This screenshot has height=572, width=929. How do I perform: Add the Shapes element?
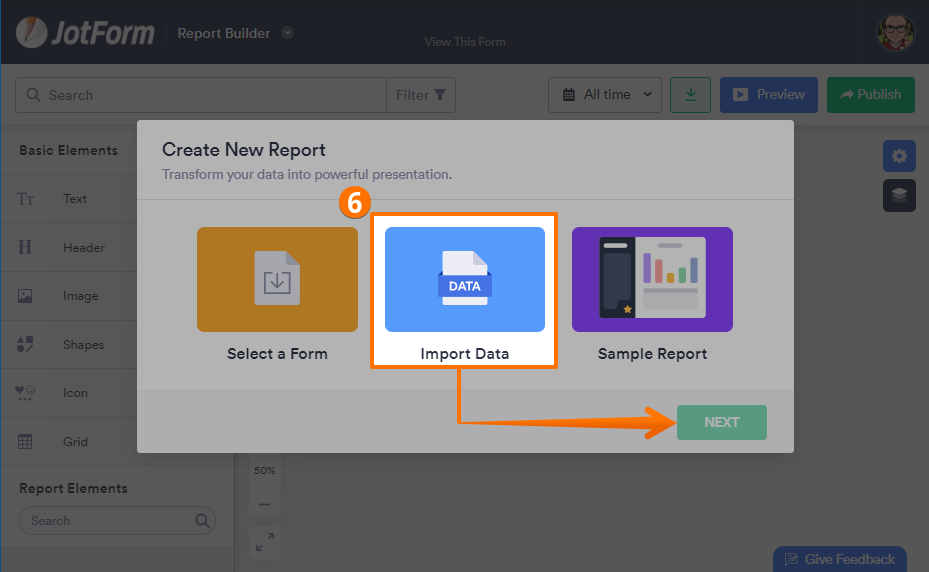pos(83,345)
